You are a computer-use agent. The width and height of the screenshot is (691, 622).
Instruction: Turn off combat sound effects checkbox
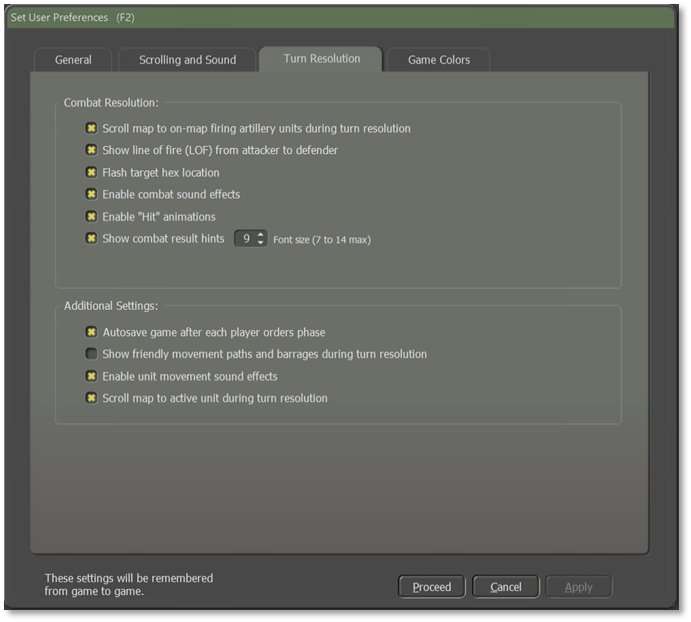[92, 195]
